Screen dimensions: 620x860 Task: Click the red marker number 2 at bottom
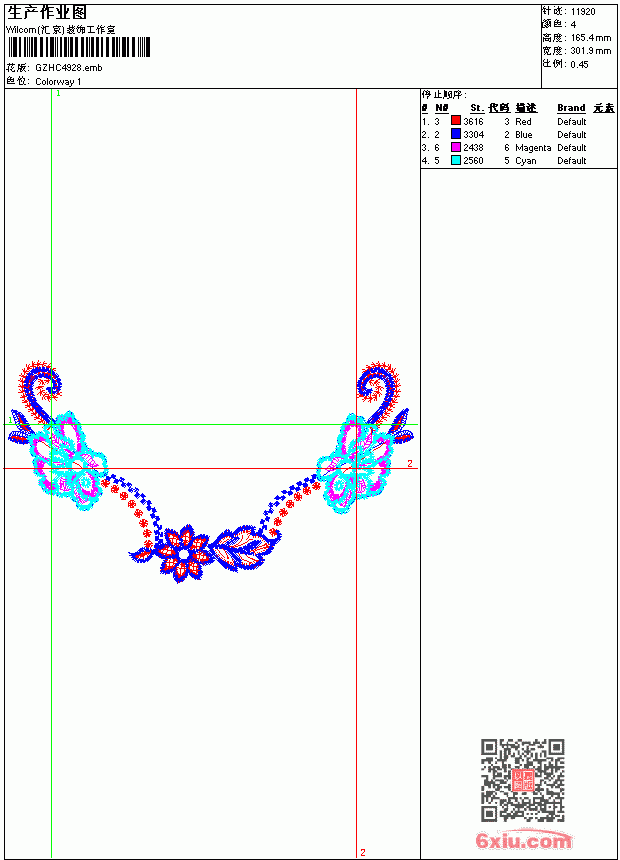pyautogui.click(x=363, y=852)
